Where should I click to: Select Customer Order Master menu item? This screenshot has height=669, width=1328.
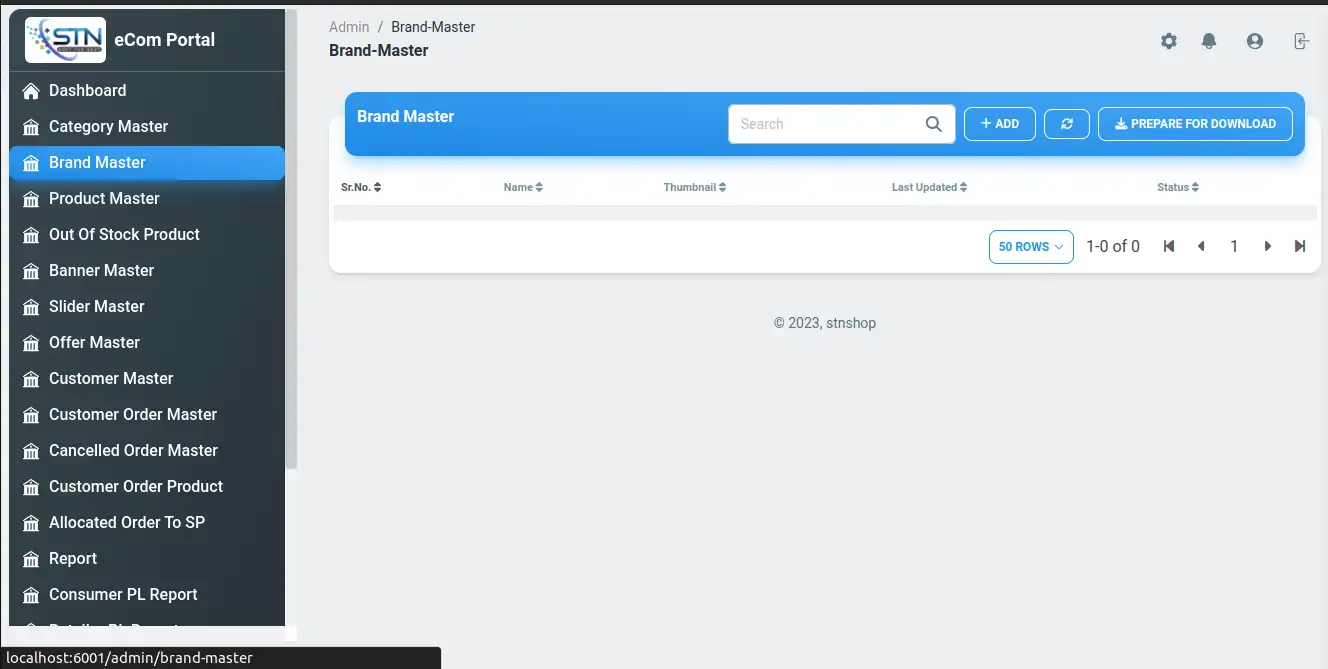point(132,414)
